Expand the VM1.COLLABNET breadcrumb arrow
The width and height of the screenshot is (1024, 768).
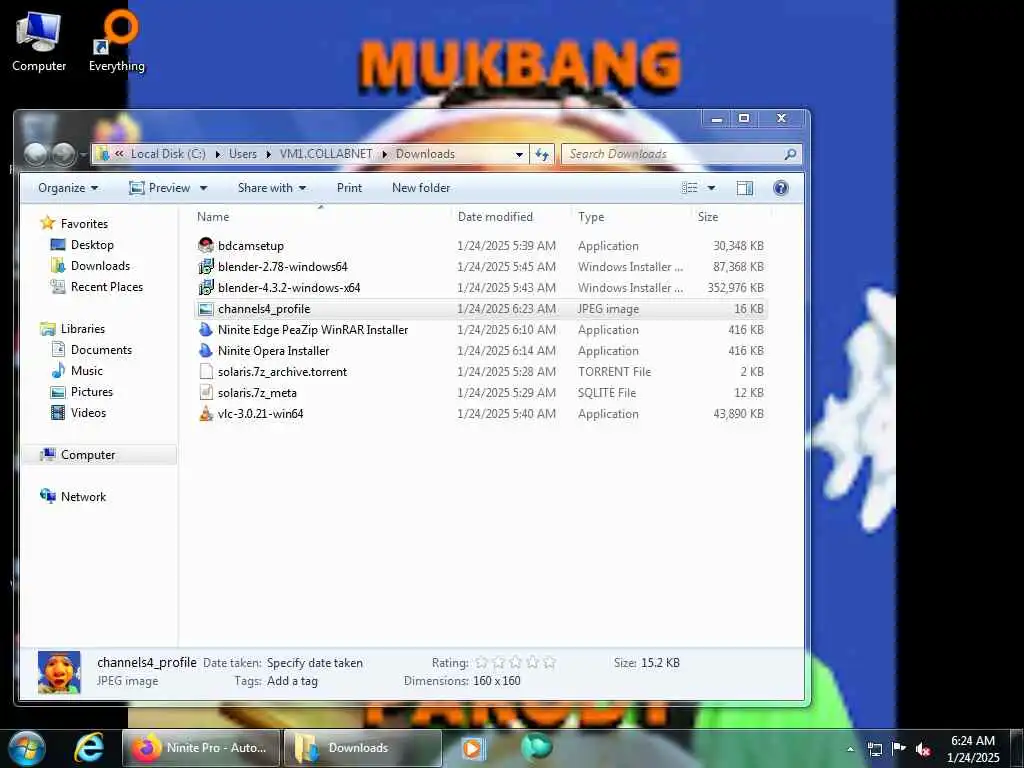point(385,154)
